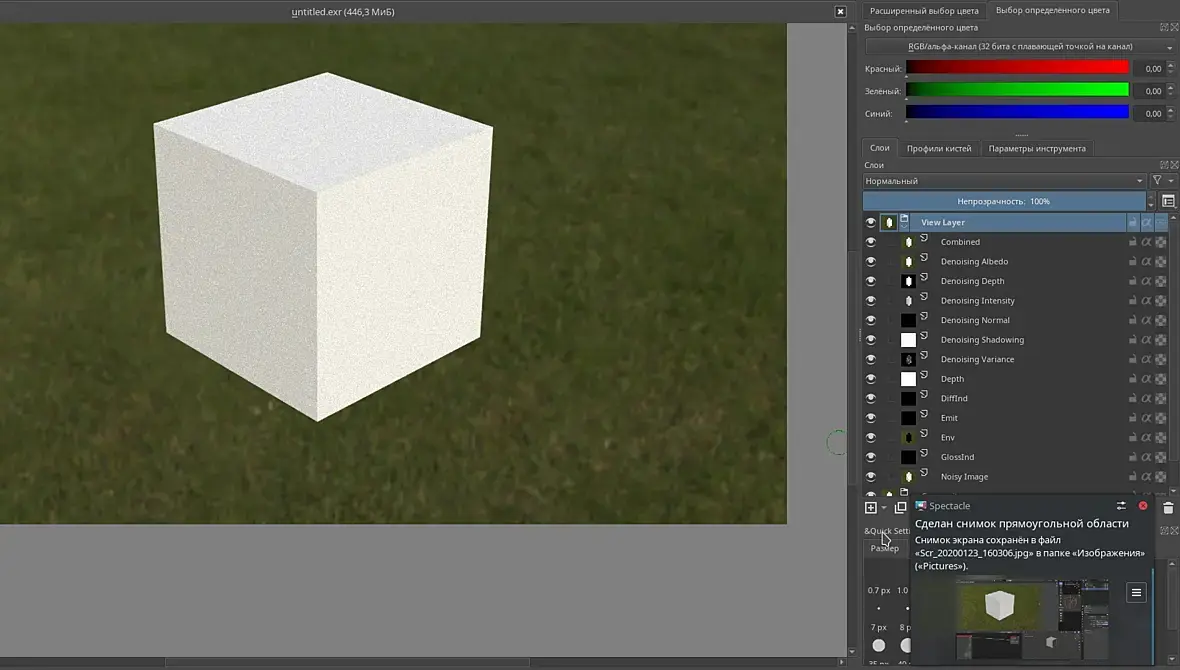Click the add new layer plus icon
Screen dimensions: 1180x670
tap(871, 508)
